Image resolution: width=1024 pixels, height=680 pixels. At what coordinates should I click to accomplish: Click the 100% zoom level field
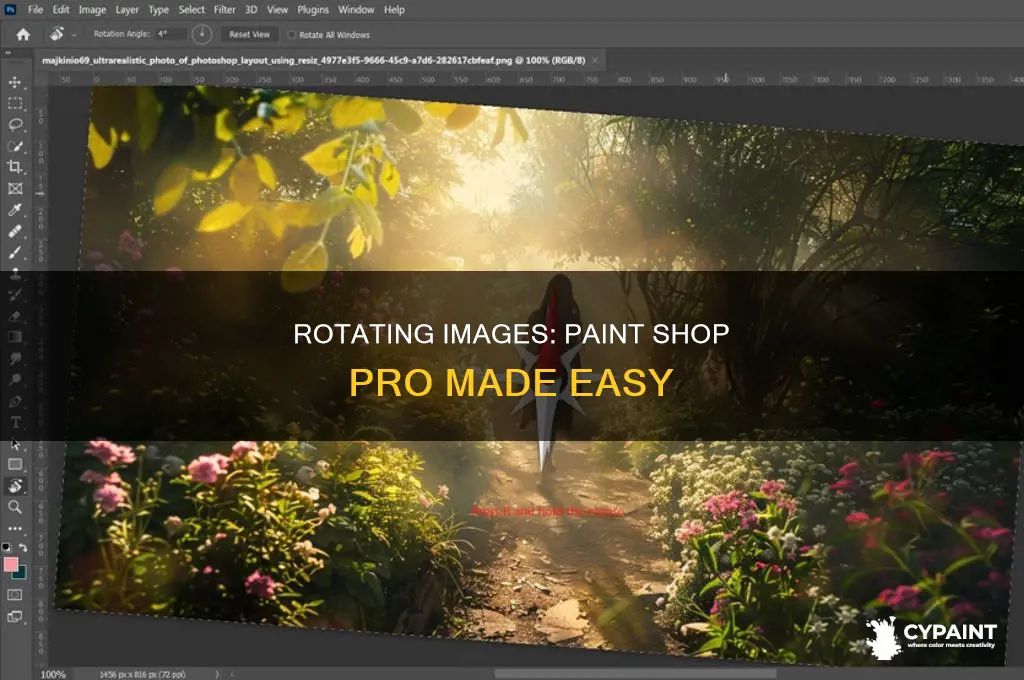point(54,674)
